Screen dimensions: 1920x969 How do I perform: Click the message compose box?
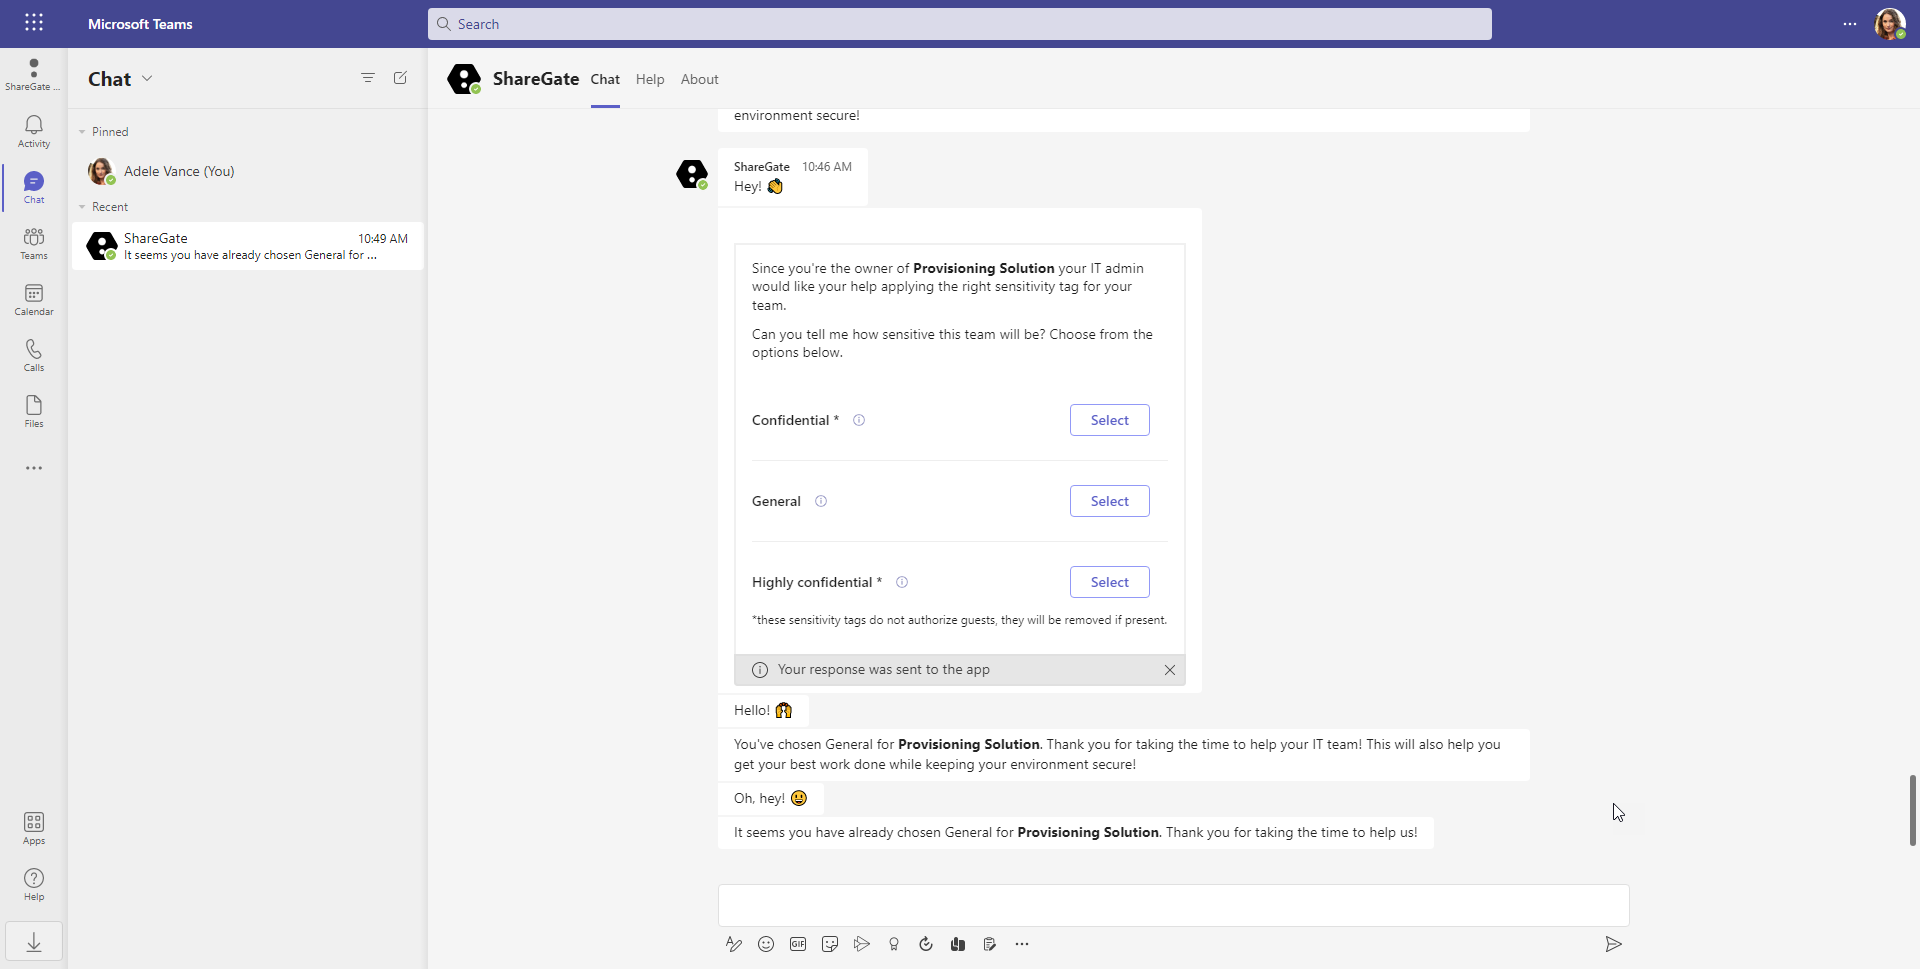point(1174,905)
